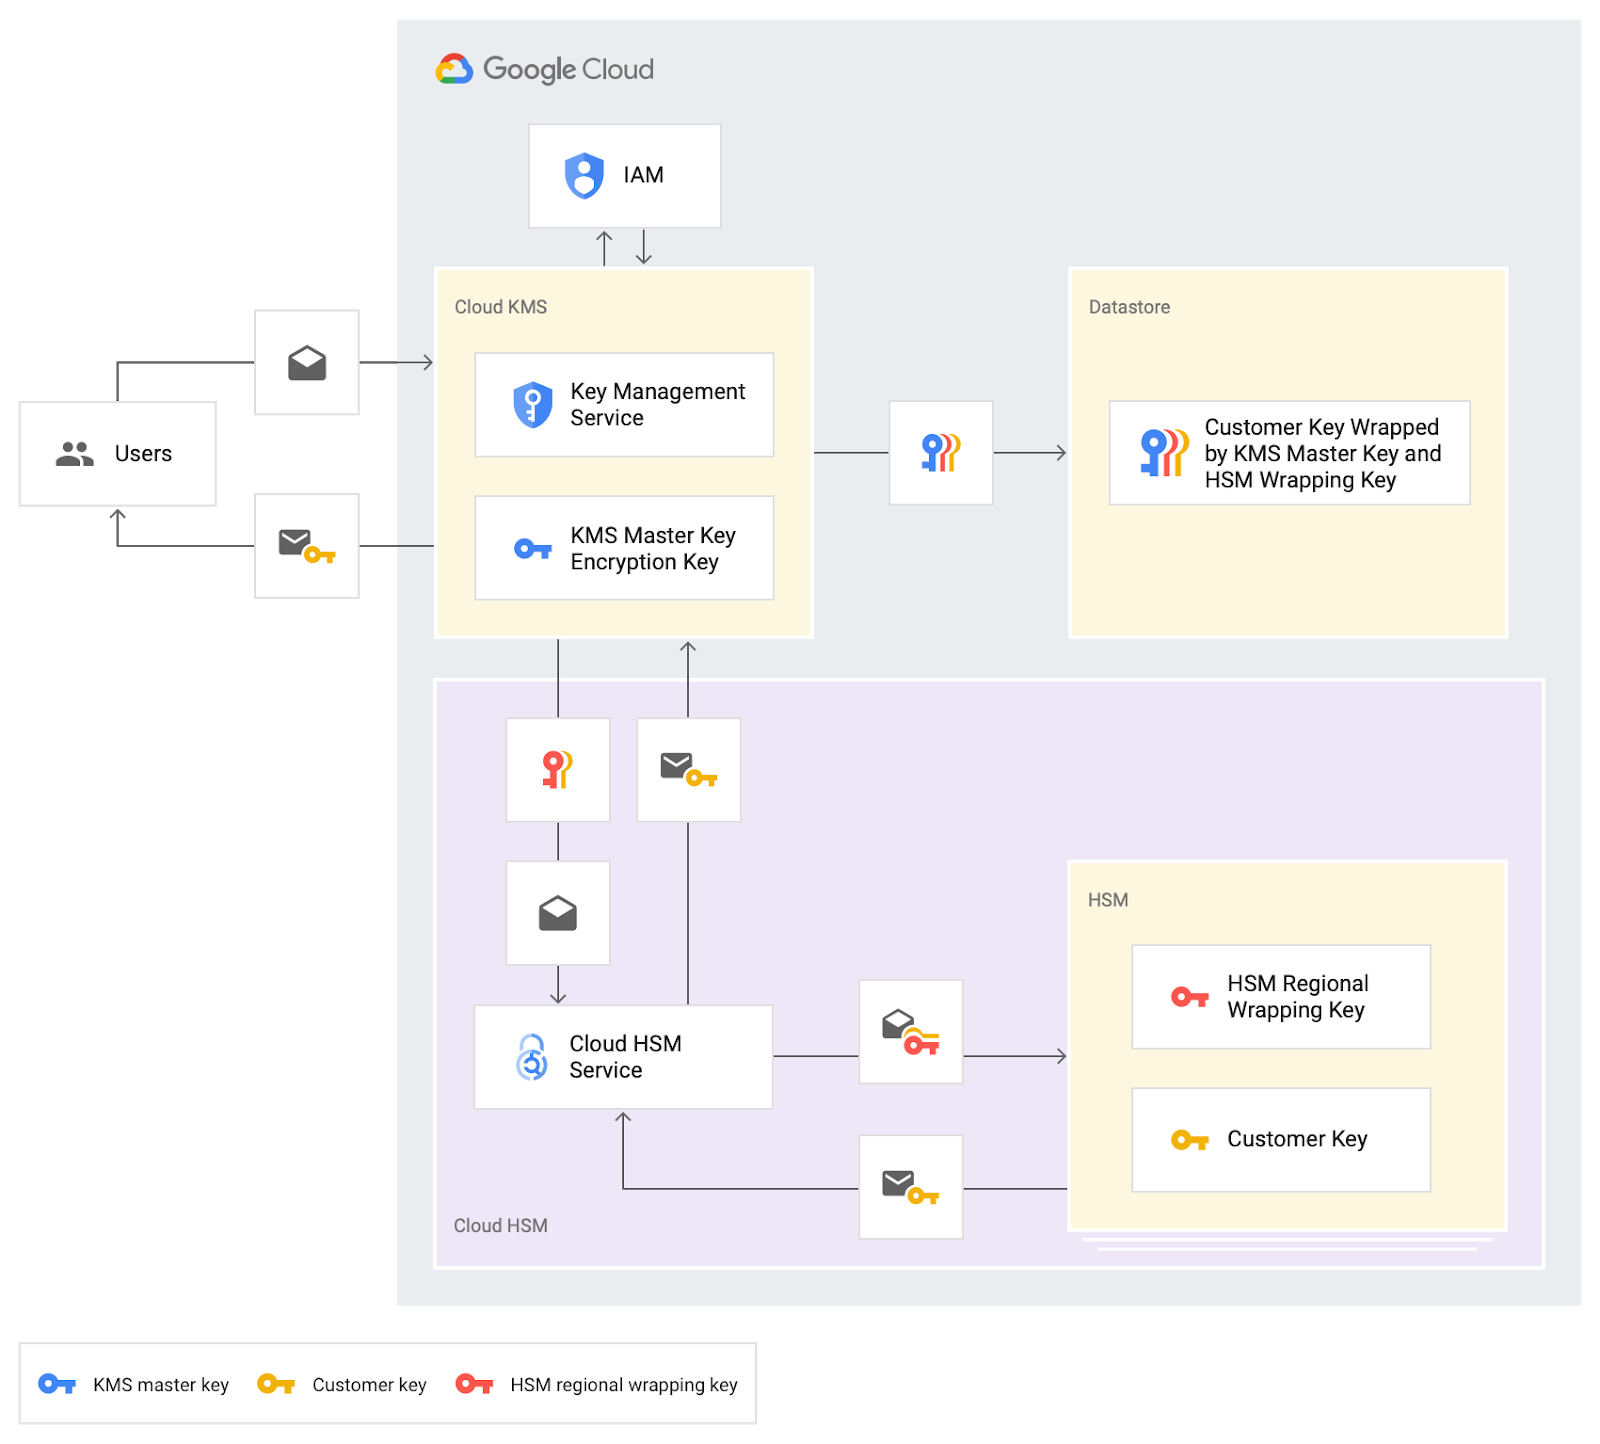Click the triple-key icon between Cloud KMS and Datastore
The image size is (1600, 1444).
tap(941, 453)
